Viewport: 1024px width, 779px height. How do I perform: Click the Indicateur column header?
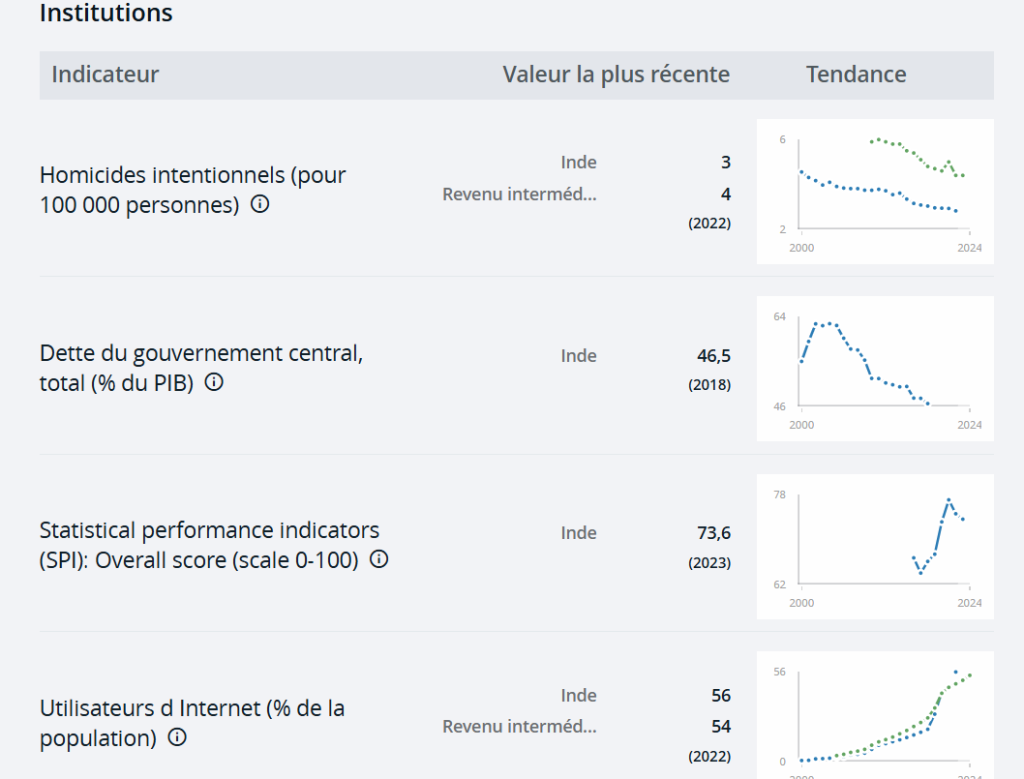coord(105,74)
